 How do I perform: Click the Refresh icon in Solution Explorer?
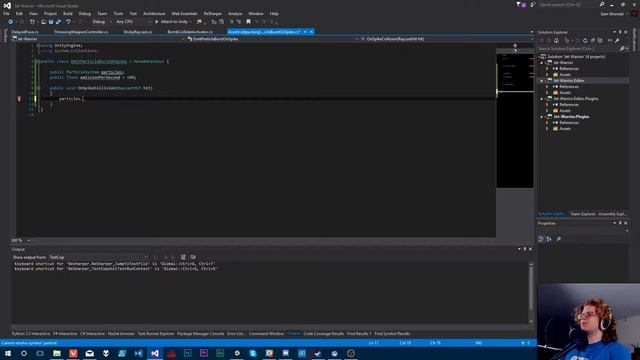(x=585, y=40)
